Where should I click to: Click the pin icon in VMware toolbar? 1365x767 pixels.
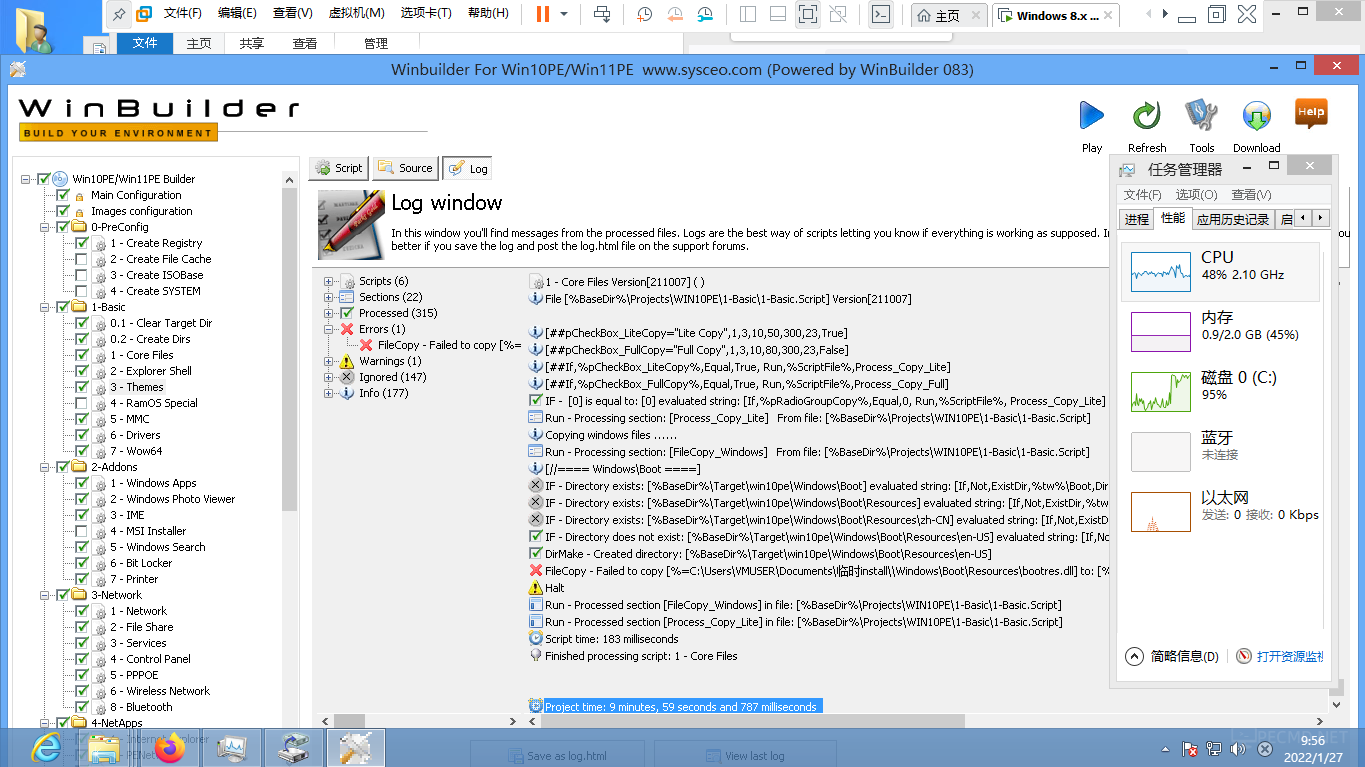pyautogui.click(x=119, y=14)
